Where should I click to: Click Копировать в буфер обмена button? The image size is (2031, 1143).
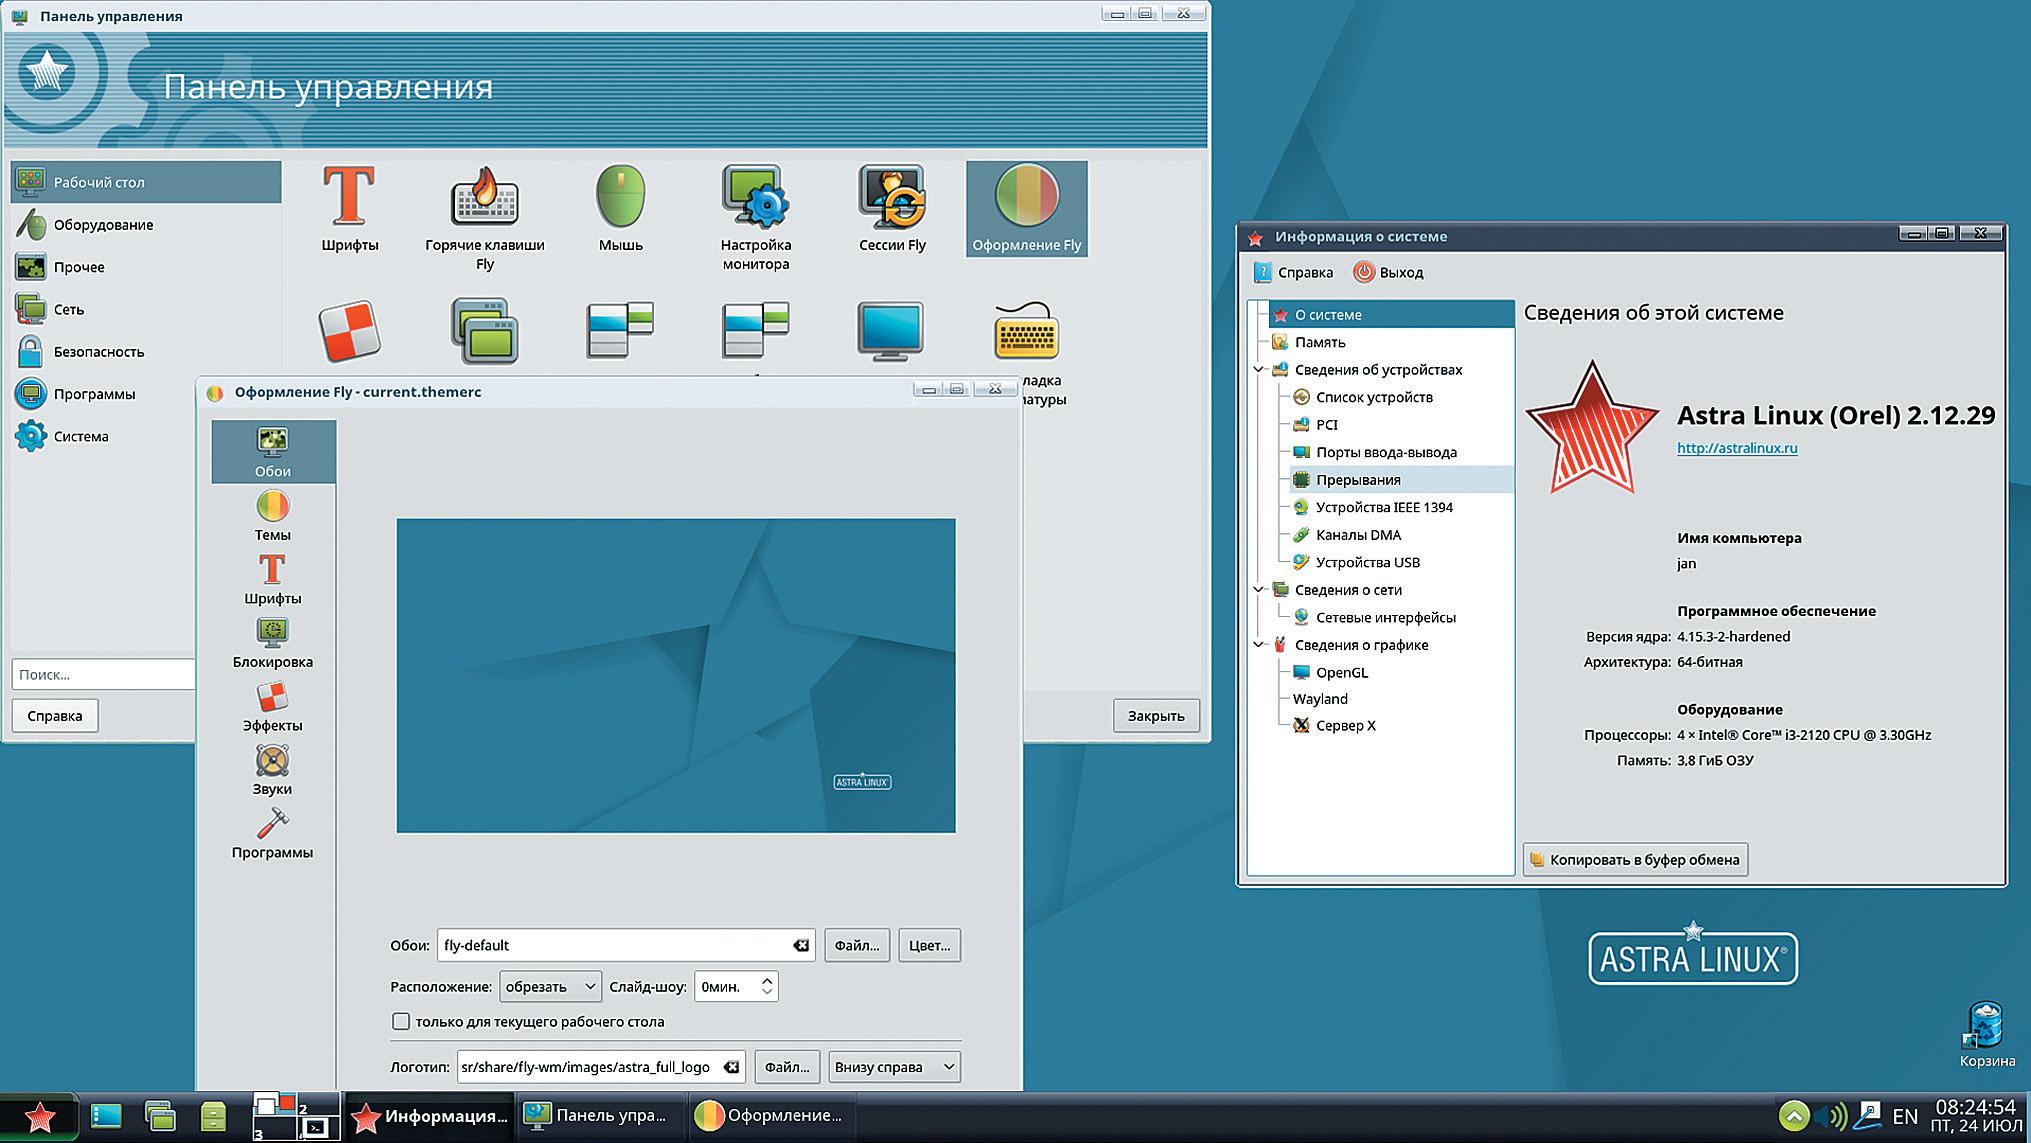[x=1635, y=859]
